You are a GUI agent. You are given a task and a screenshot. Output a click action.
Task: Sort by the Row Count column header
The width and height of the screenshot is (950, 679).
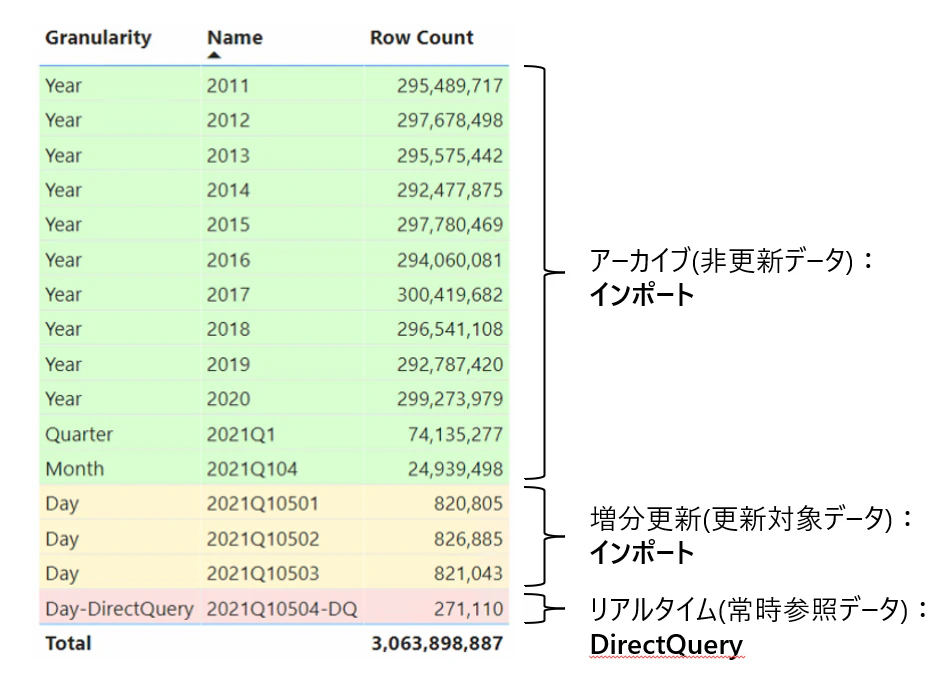pos(422,38)
